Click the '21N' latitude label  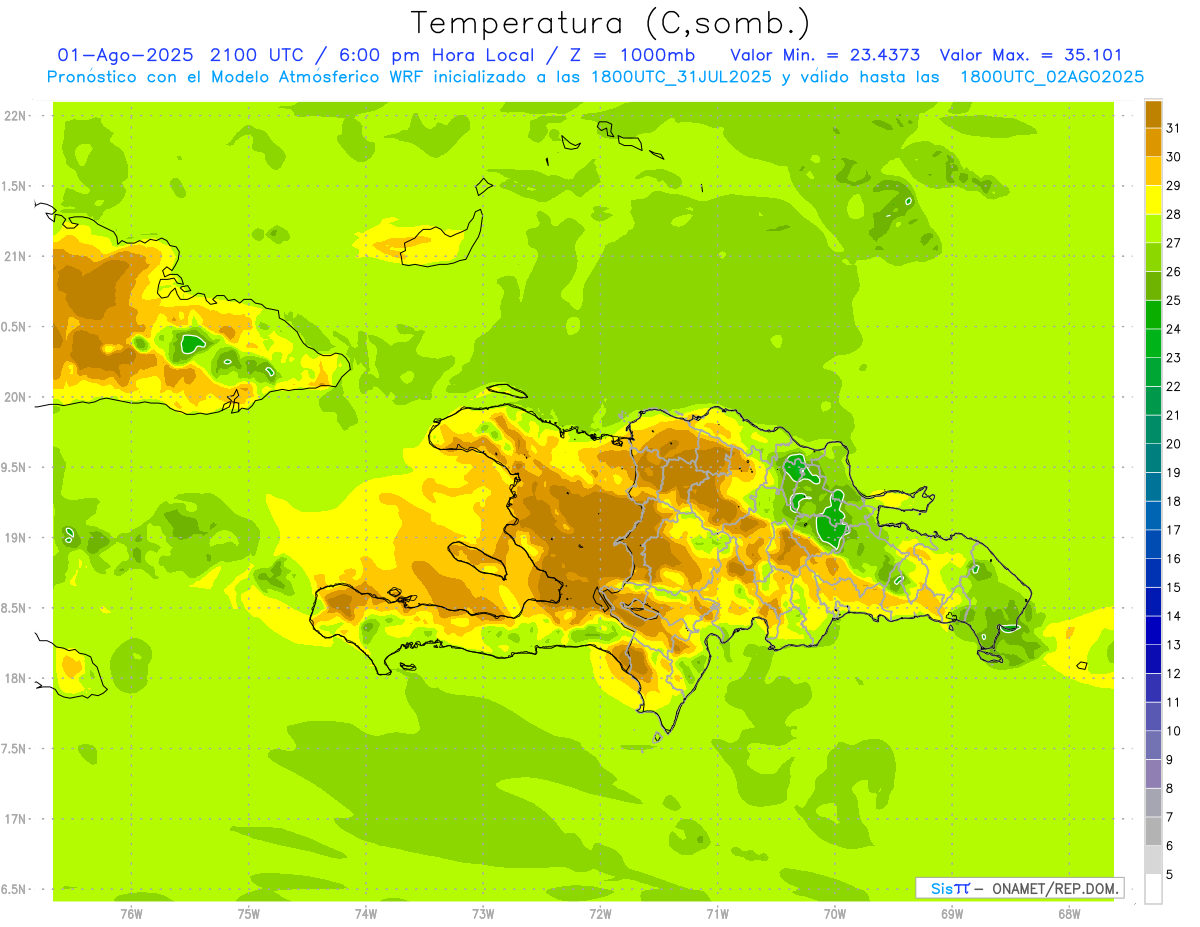click(15, 256)
